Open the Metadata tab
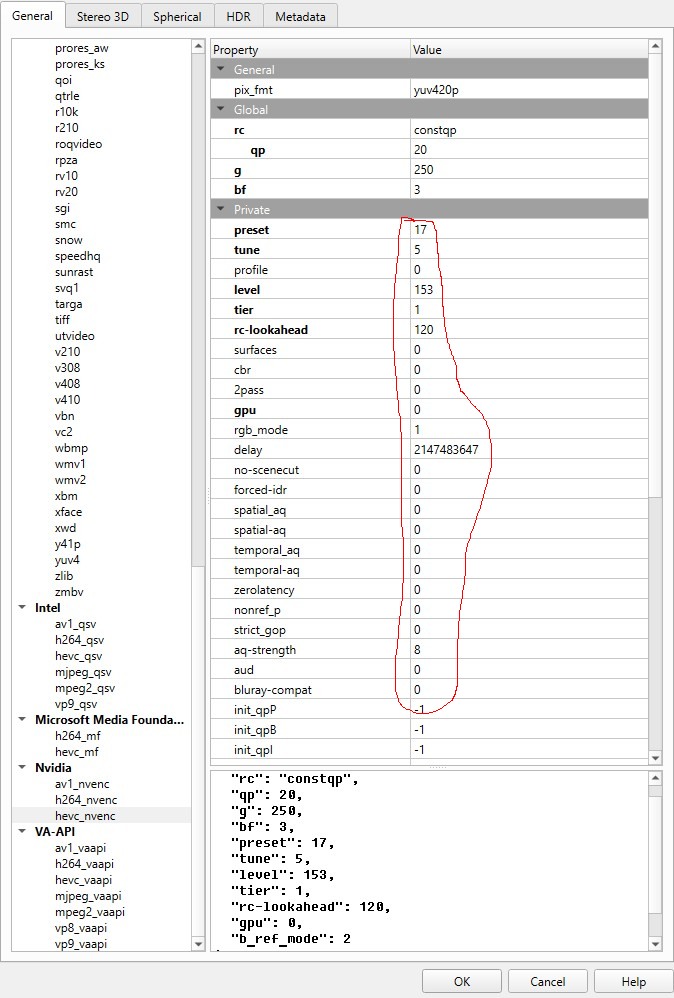Screen dimensions: 674x998 pyautogui.click(x=300, y=16)
